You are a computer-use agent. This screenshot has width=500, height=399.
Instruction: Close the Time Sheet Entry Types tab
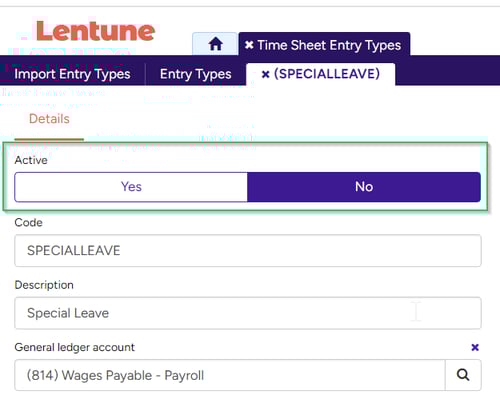coord(249,45)
